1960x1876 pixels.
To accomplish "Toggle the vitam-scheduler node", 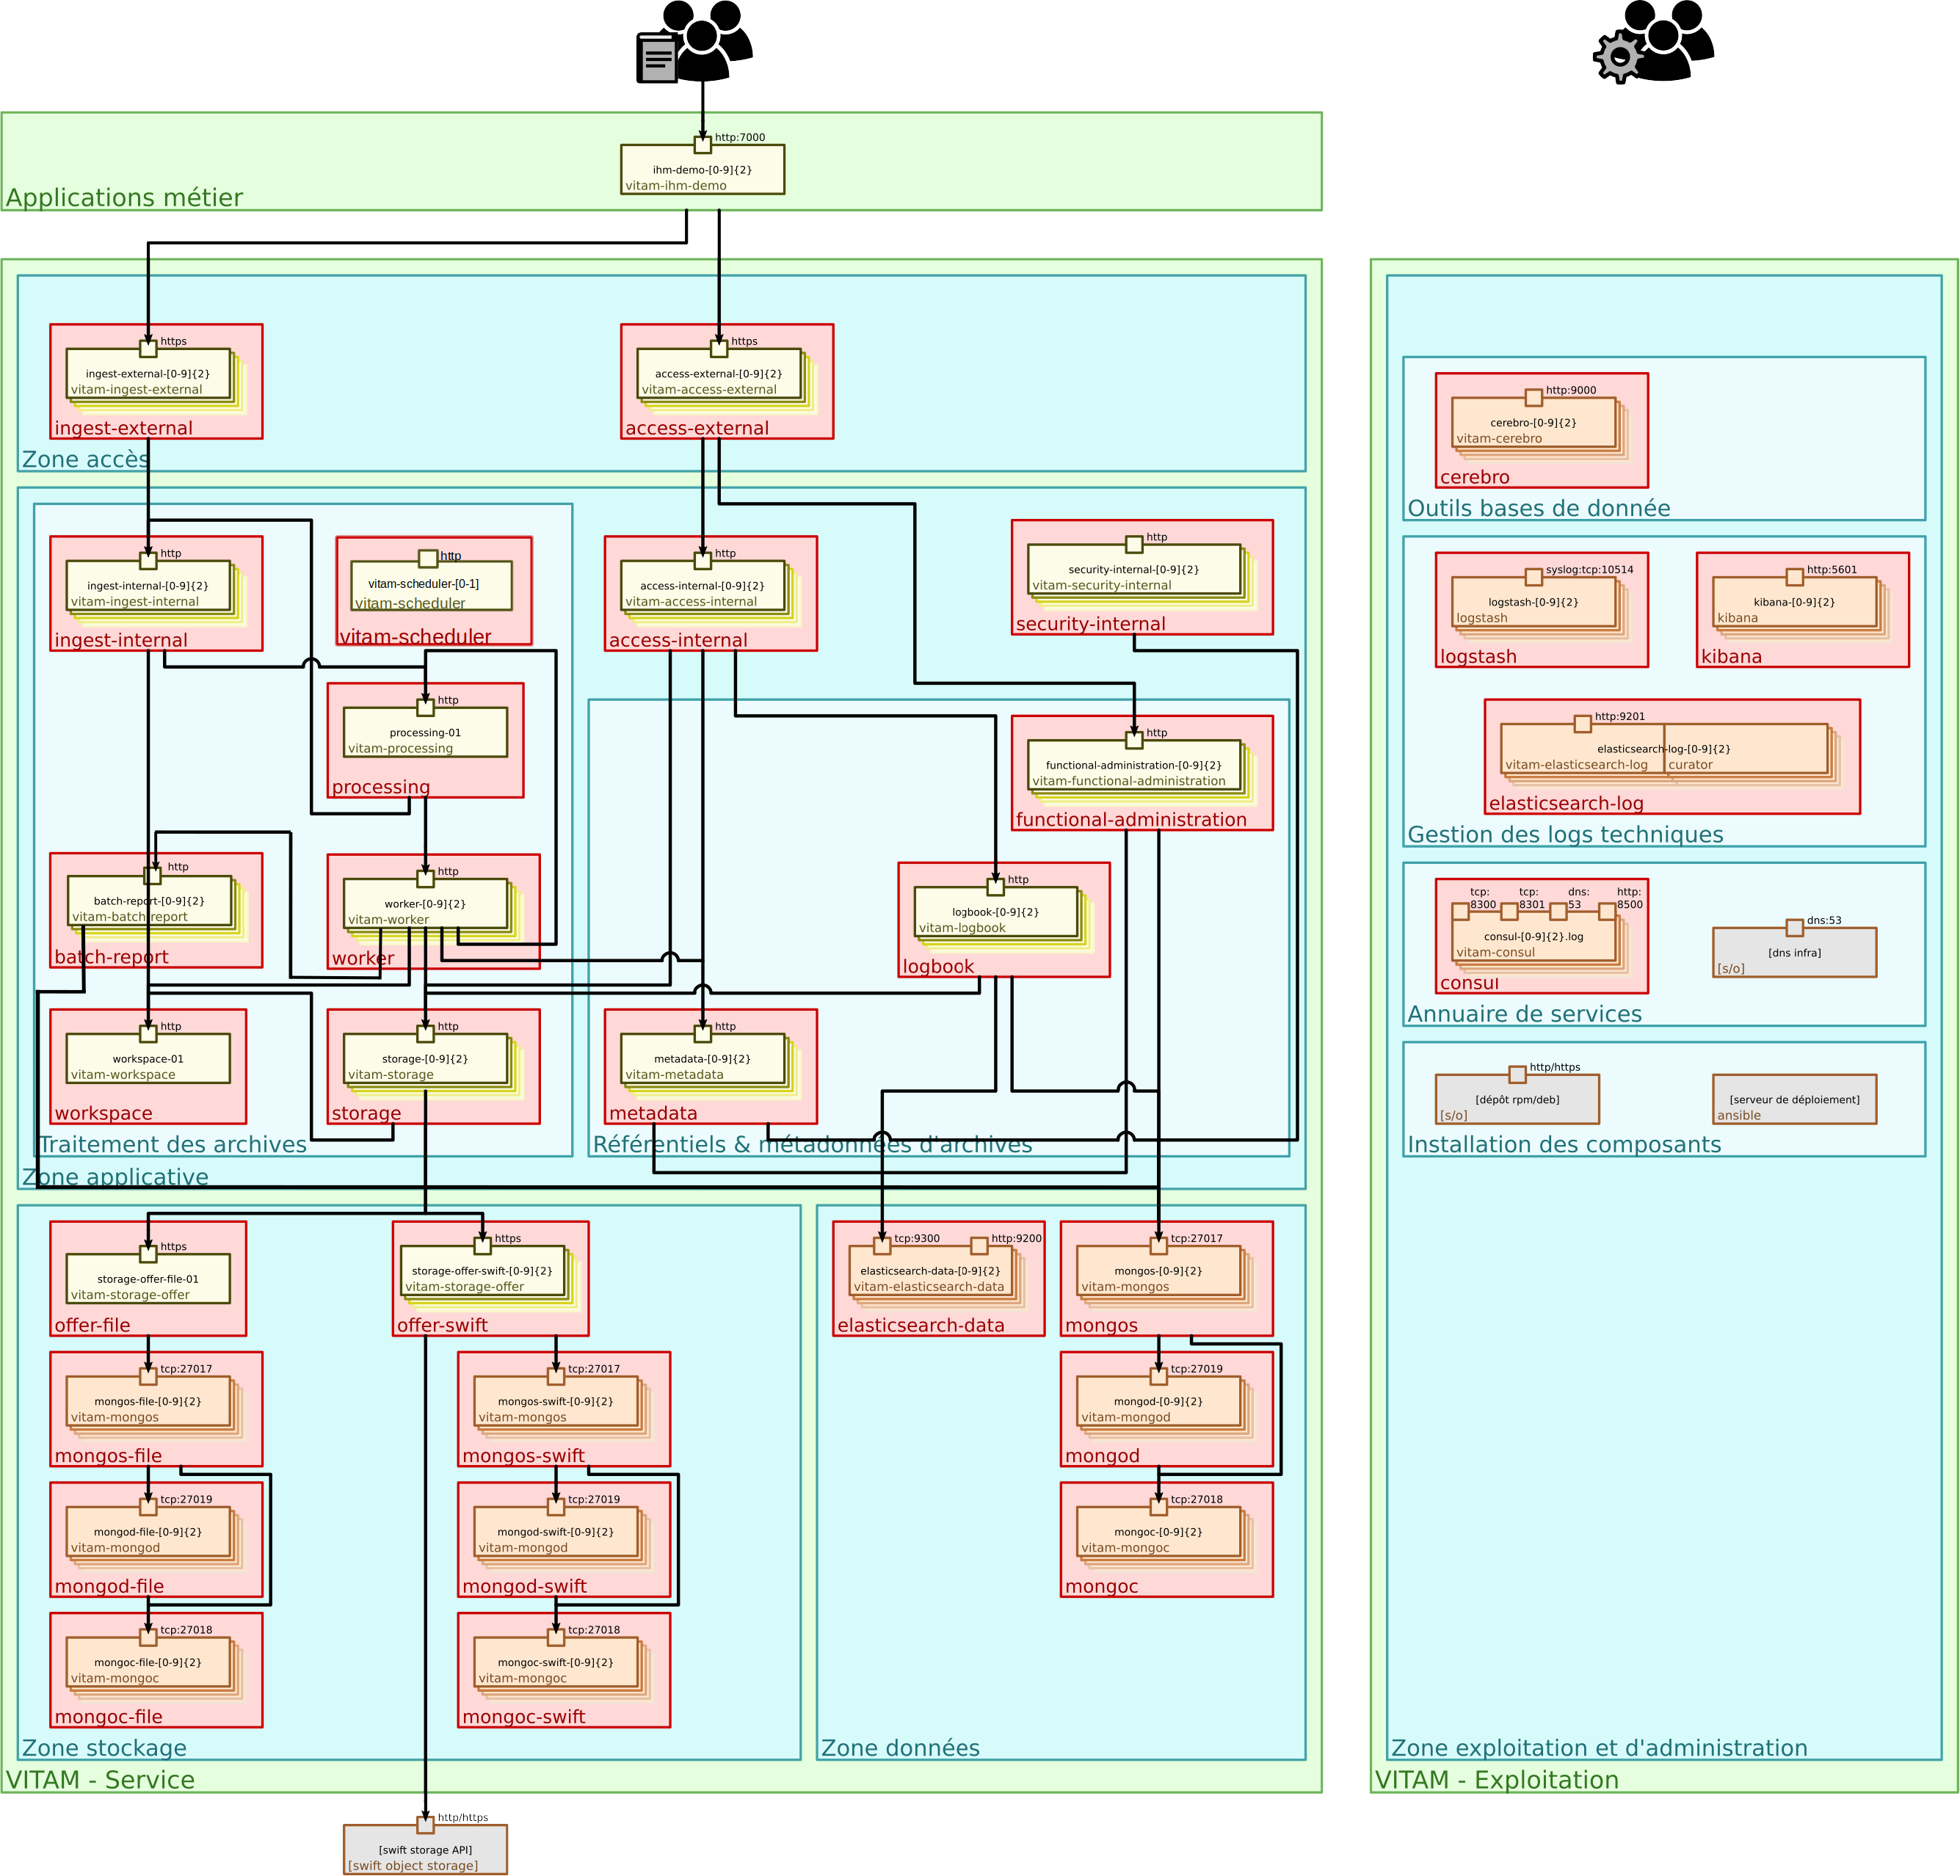I will click(430, 585).
